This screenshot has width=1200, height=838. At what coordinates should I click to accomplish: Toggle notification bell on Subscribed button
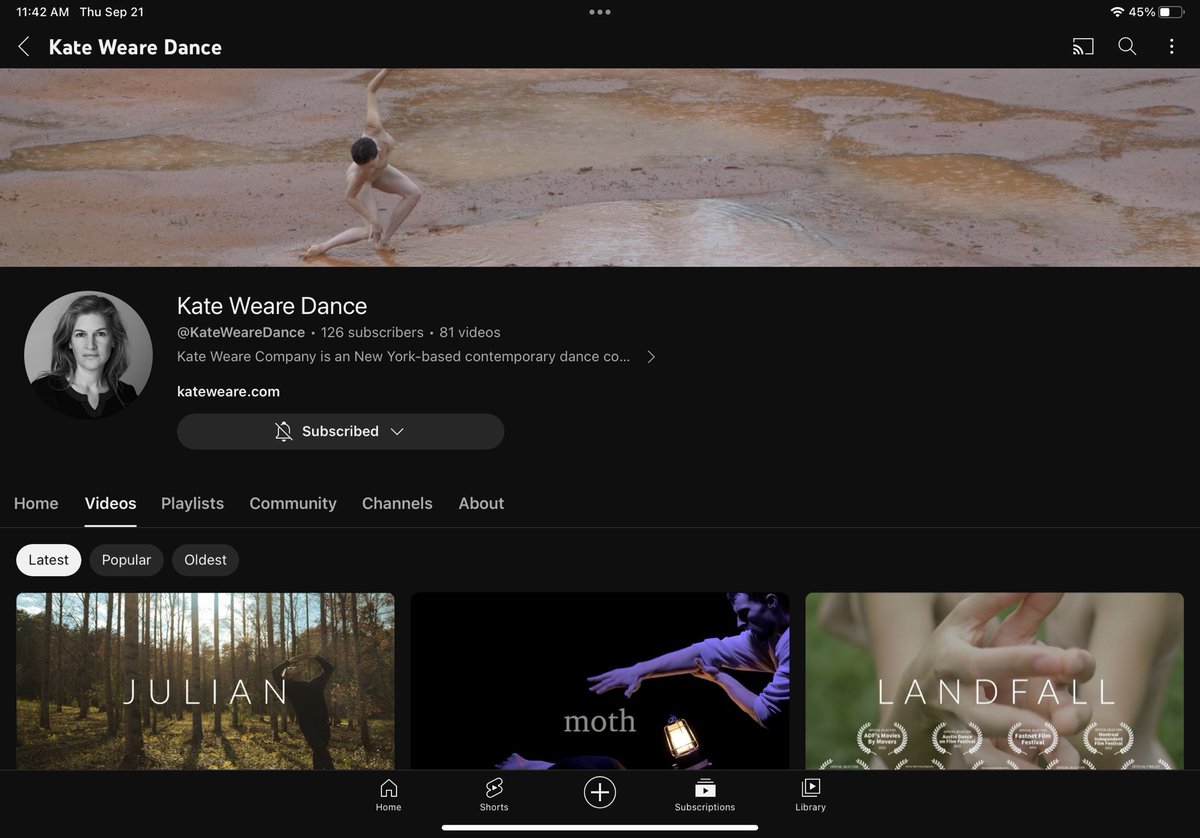click(283, 431)
